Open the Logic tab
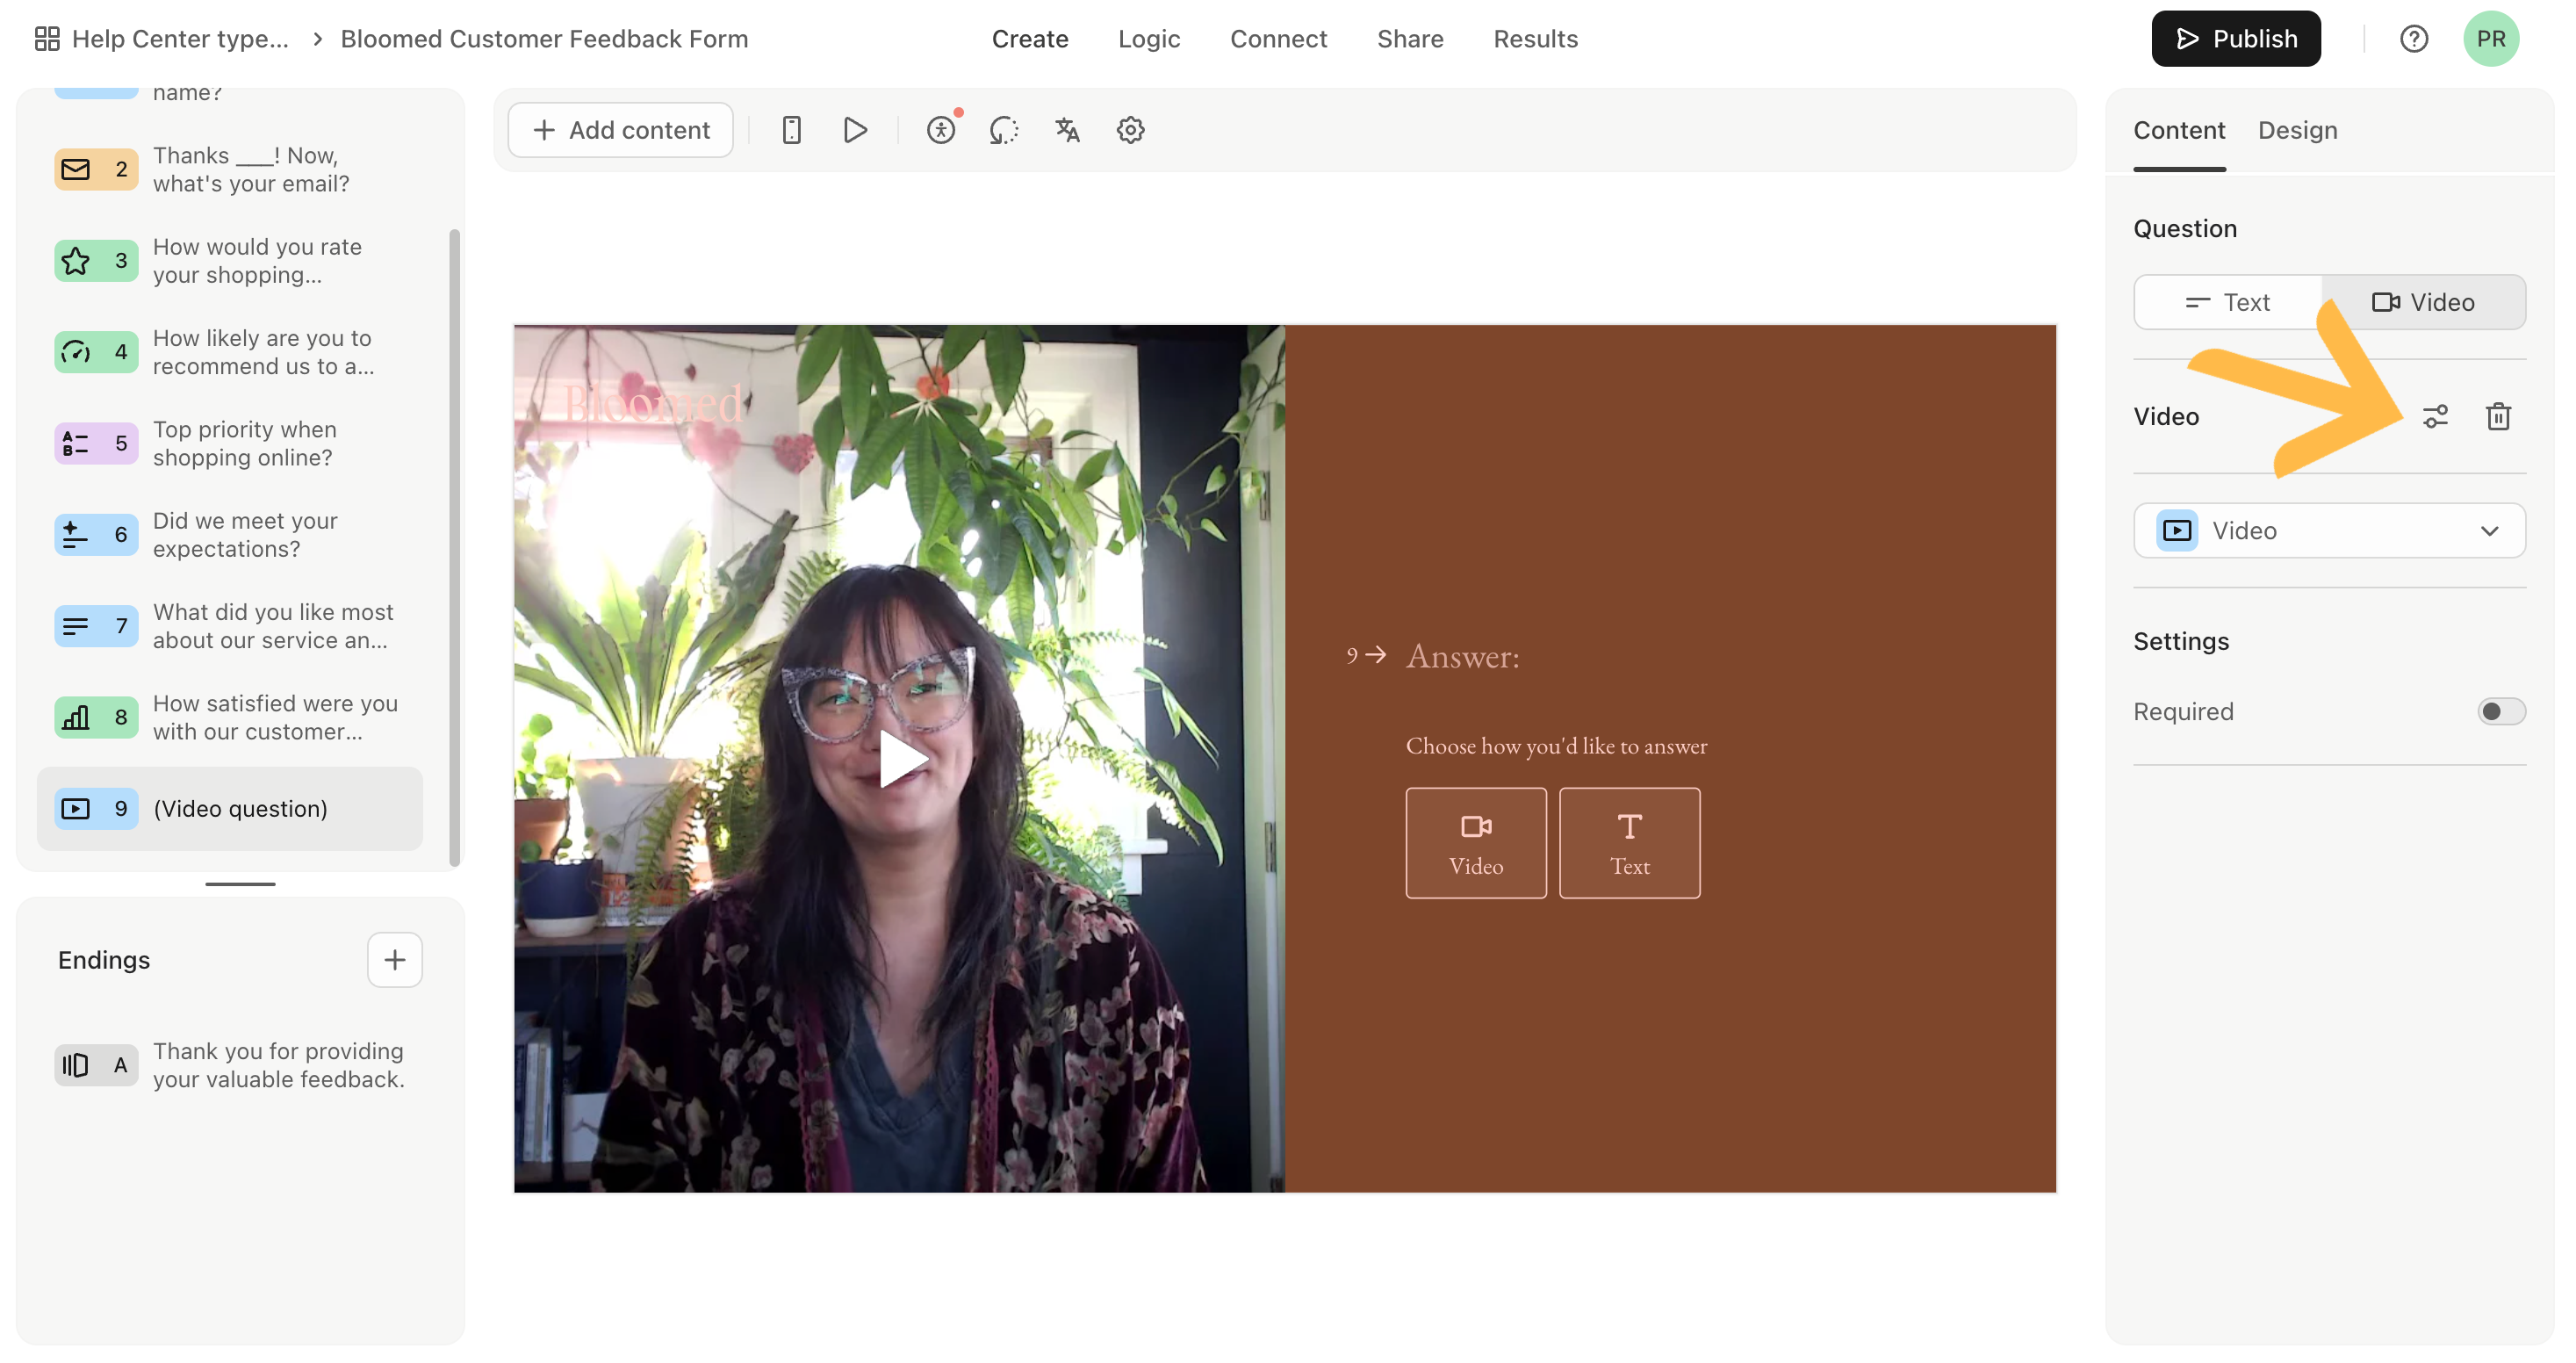The image size is (2576, 1363). point(1149,39)
